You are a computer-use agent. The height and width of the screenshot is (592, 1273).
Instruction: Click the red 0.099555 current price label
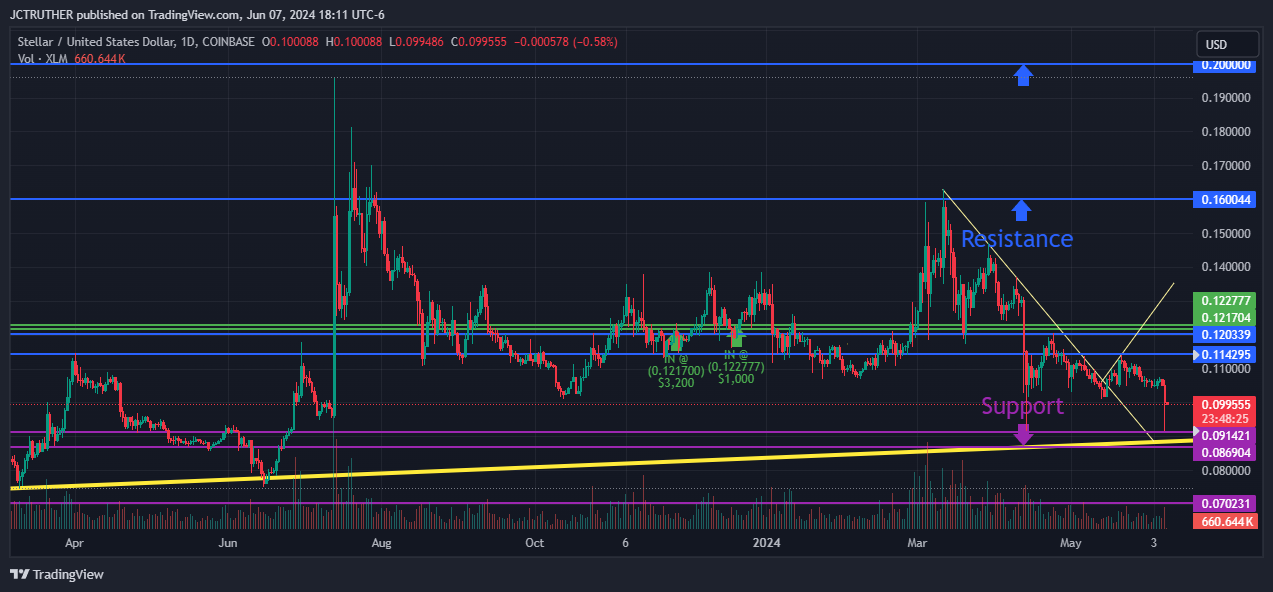point(1223,405)
